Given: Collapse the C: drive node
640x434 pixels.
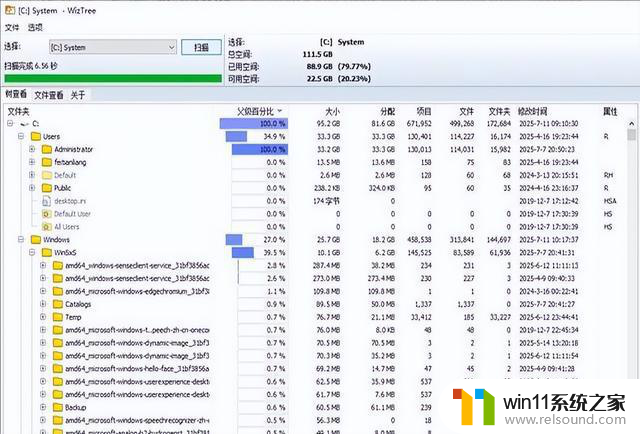Looking at the screenshot, I should point(10,123).
